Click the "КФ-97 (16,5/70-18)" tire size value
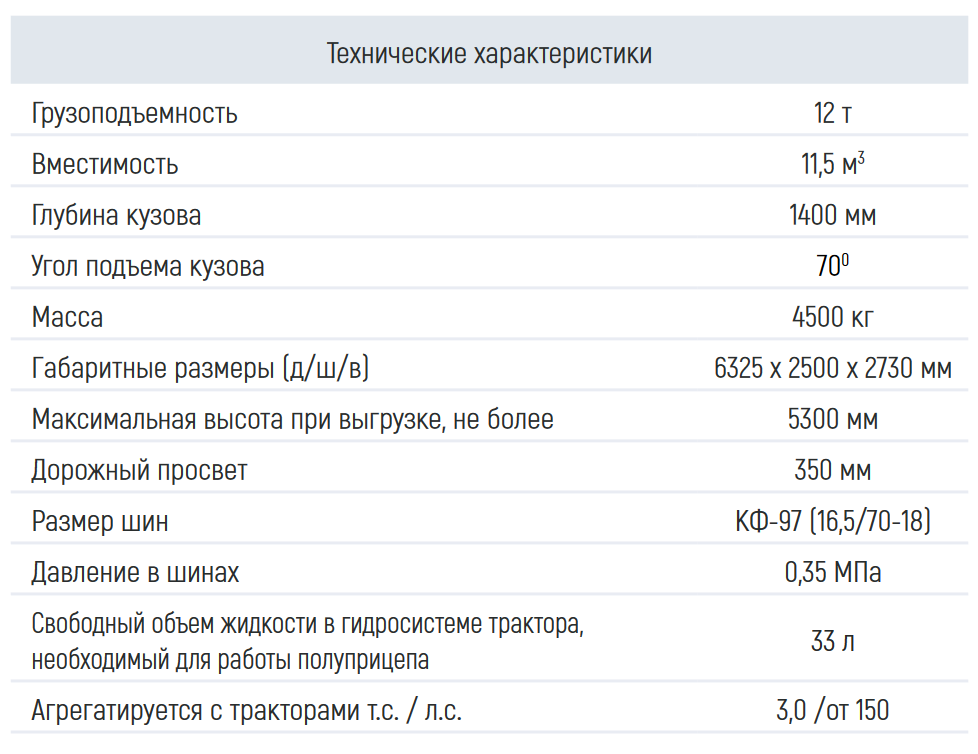Image resolution: width=978 pixels, height=754 pixels. 832,522
